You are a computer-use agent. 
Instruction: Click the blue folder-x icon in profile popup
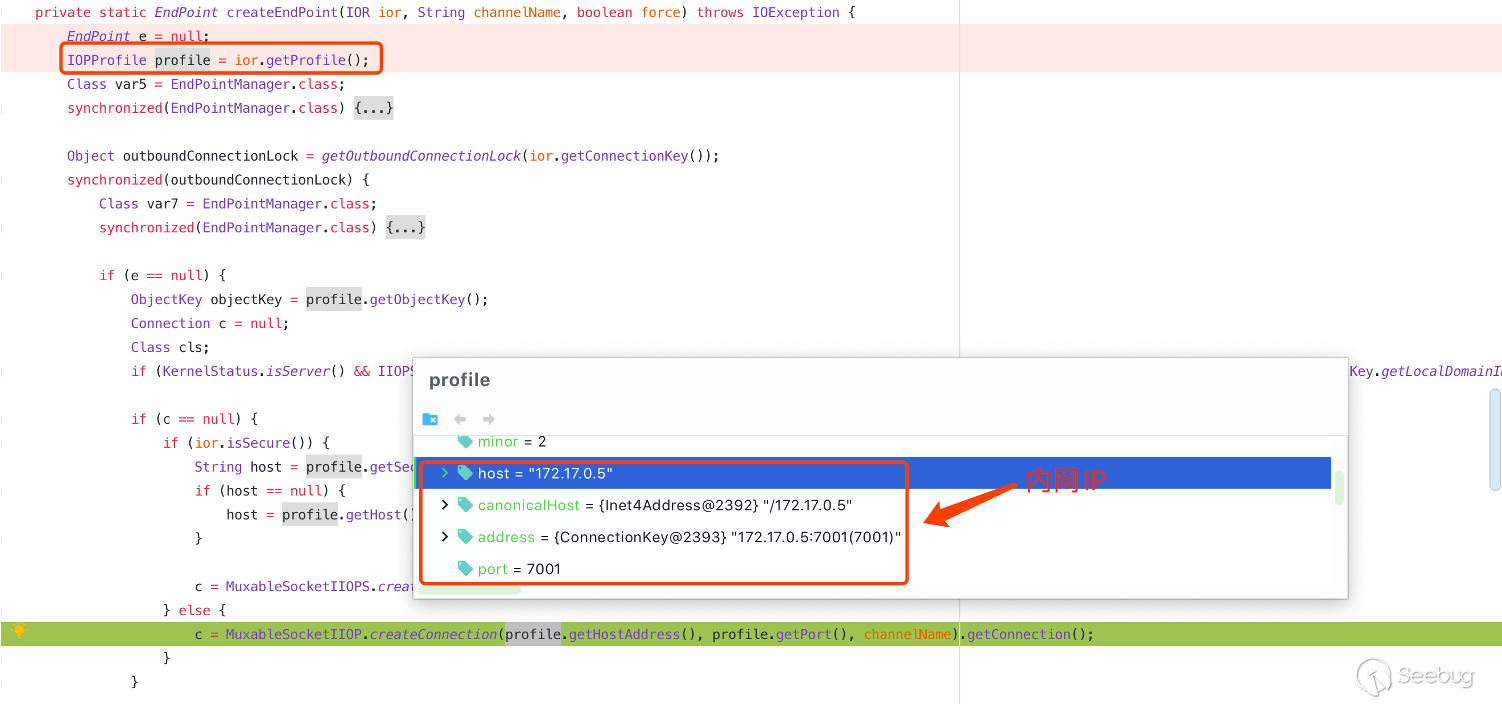430,419
